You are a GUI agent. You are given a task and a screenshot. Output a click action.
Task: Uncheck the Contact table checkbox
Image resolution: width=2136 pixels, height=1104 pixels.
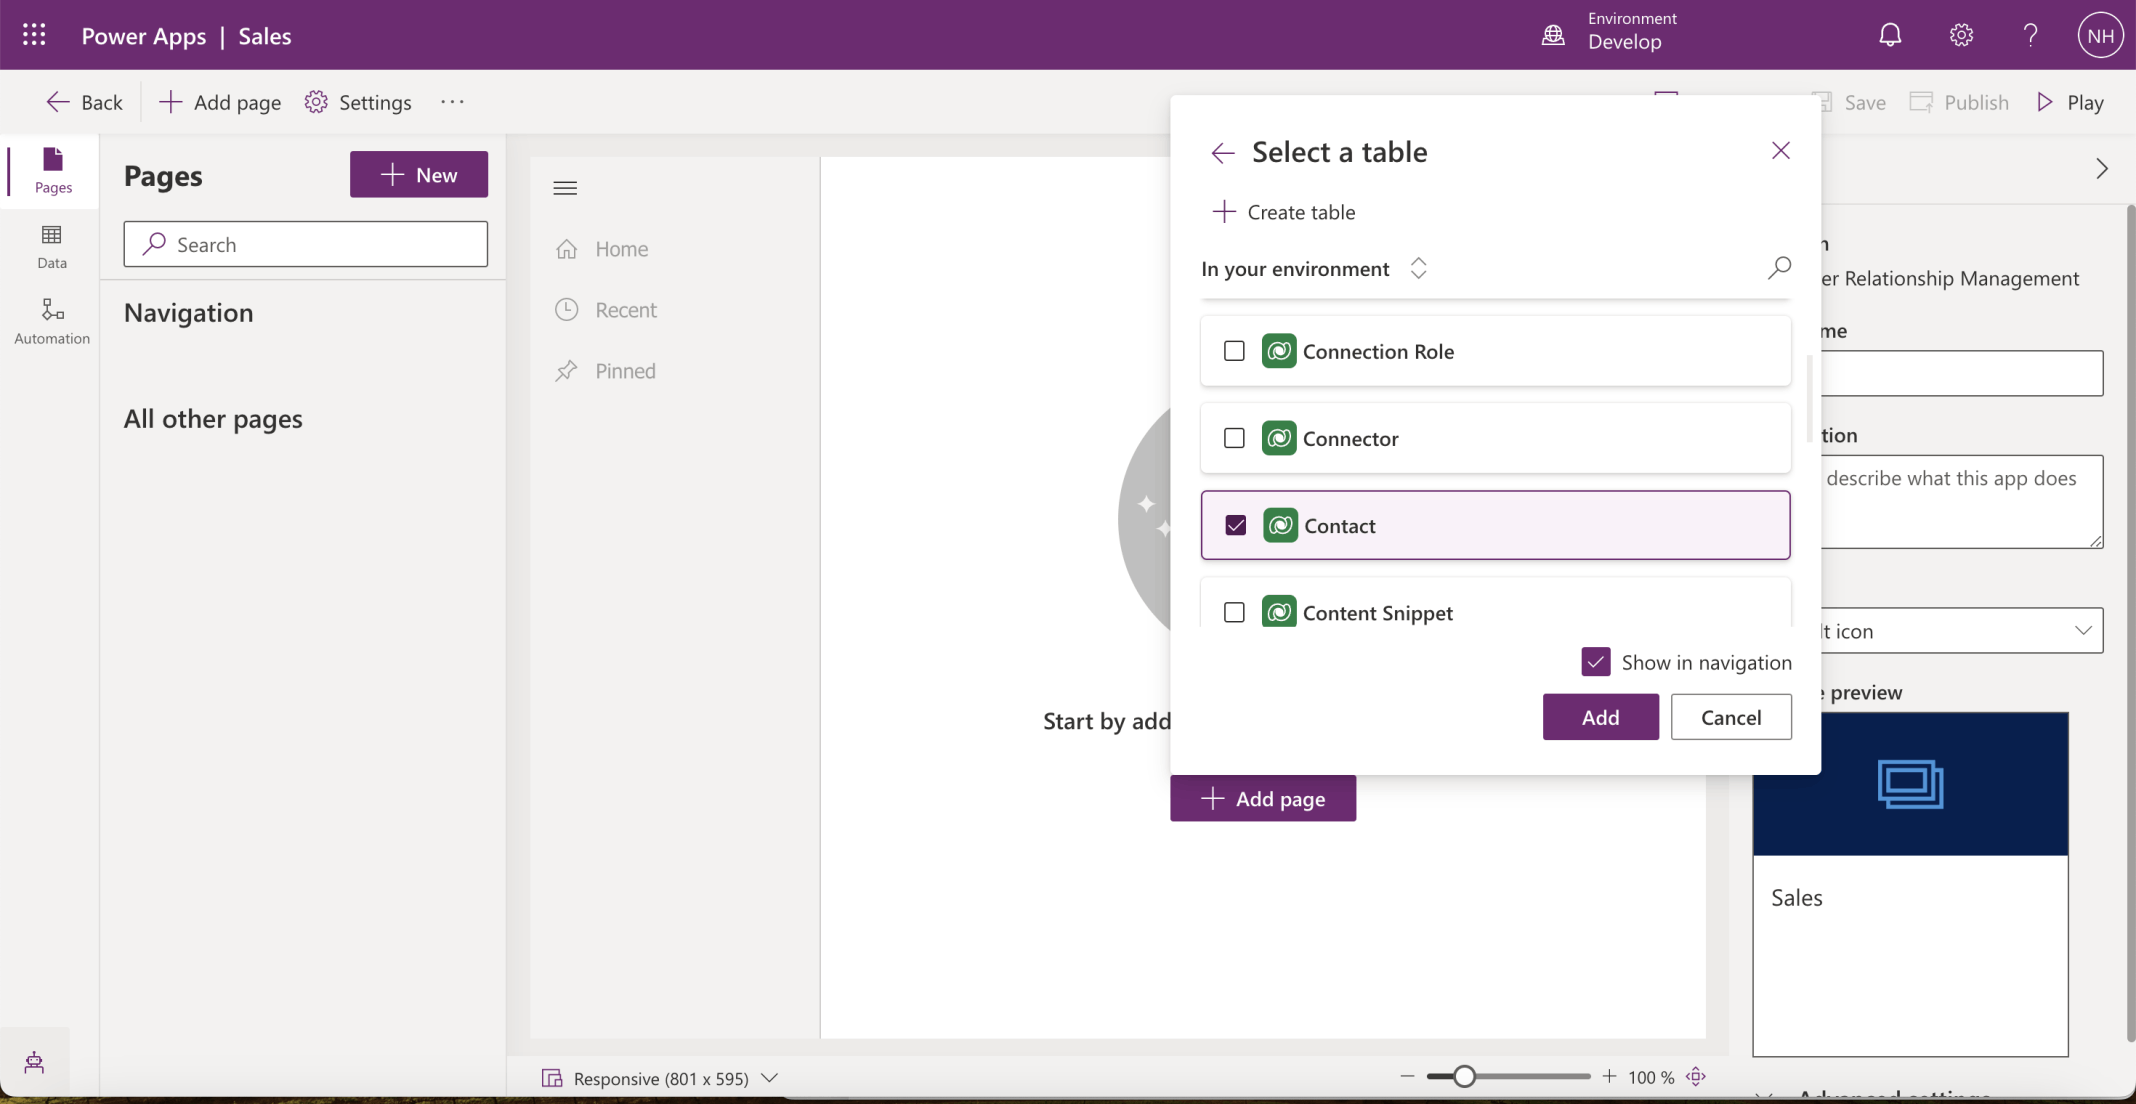tap(1234, 524)
